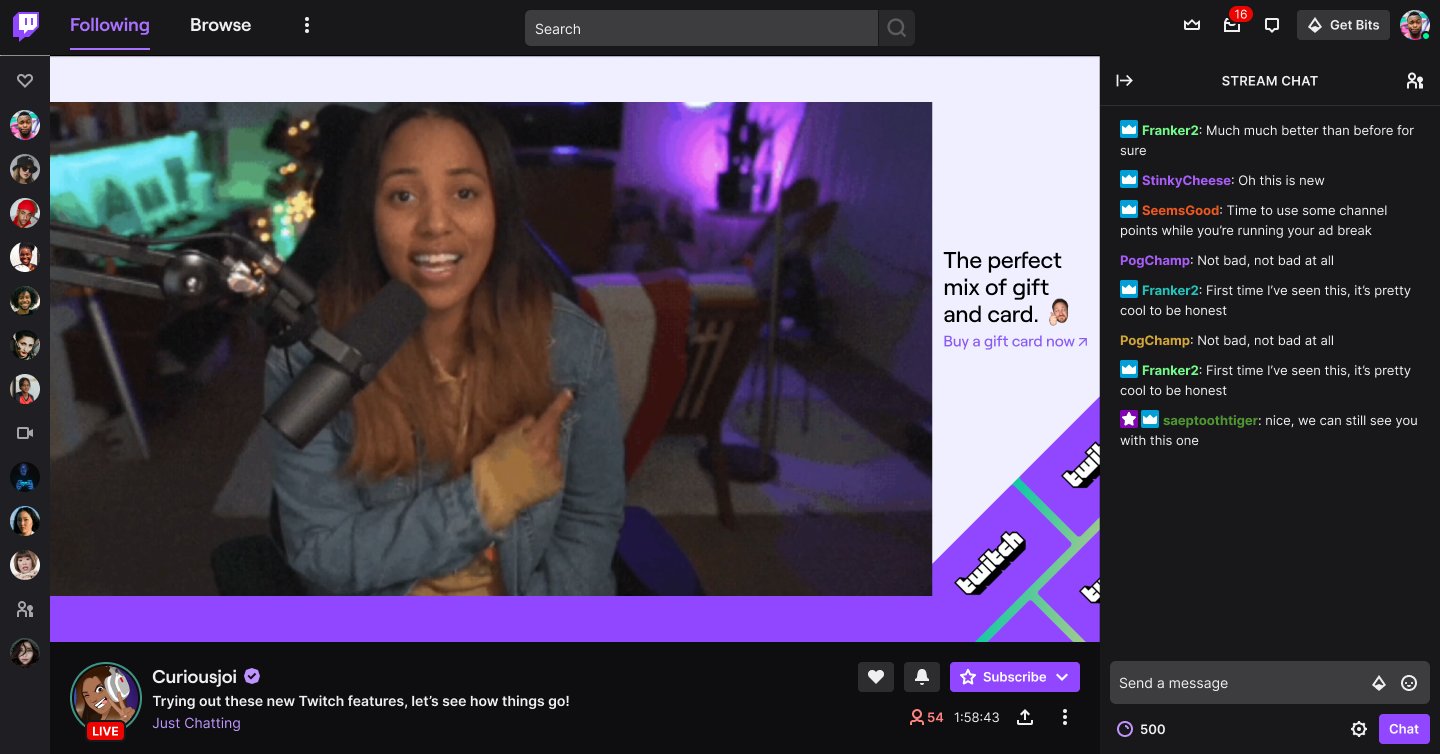1440x754 pixels.
Task: Click the Subscribe button
Action: click(1015, 677)
